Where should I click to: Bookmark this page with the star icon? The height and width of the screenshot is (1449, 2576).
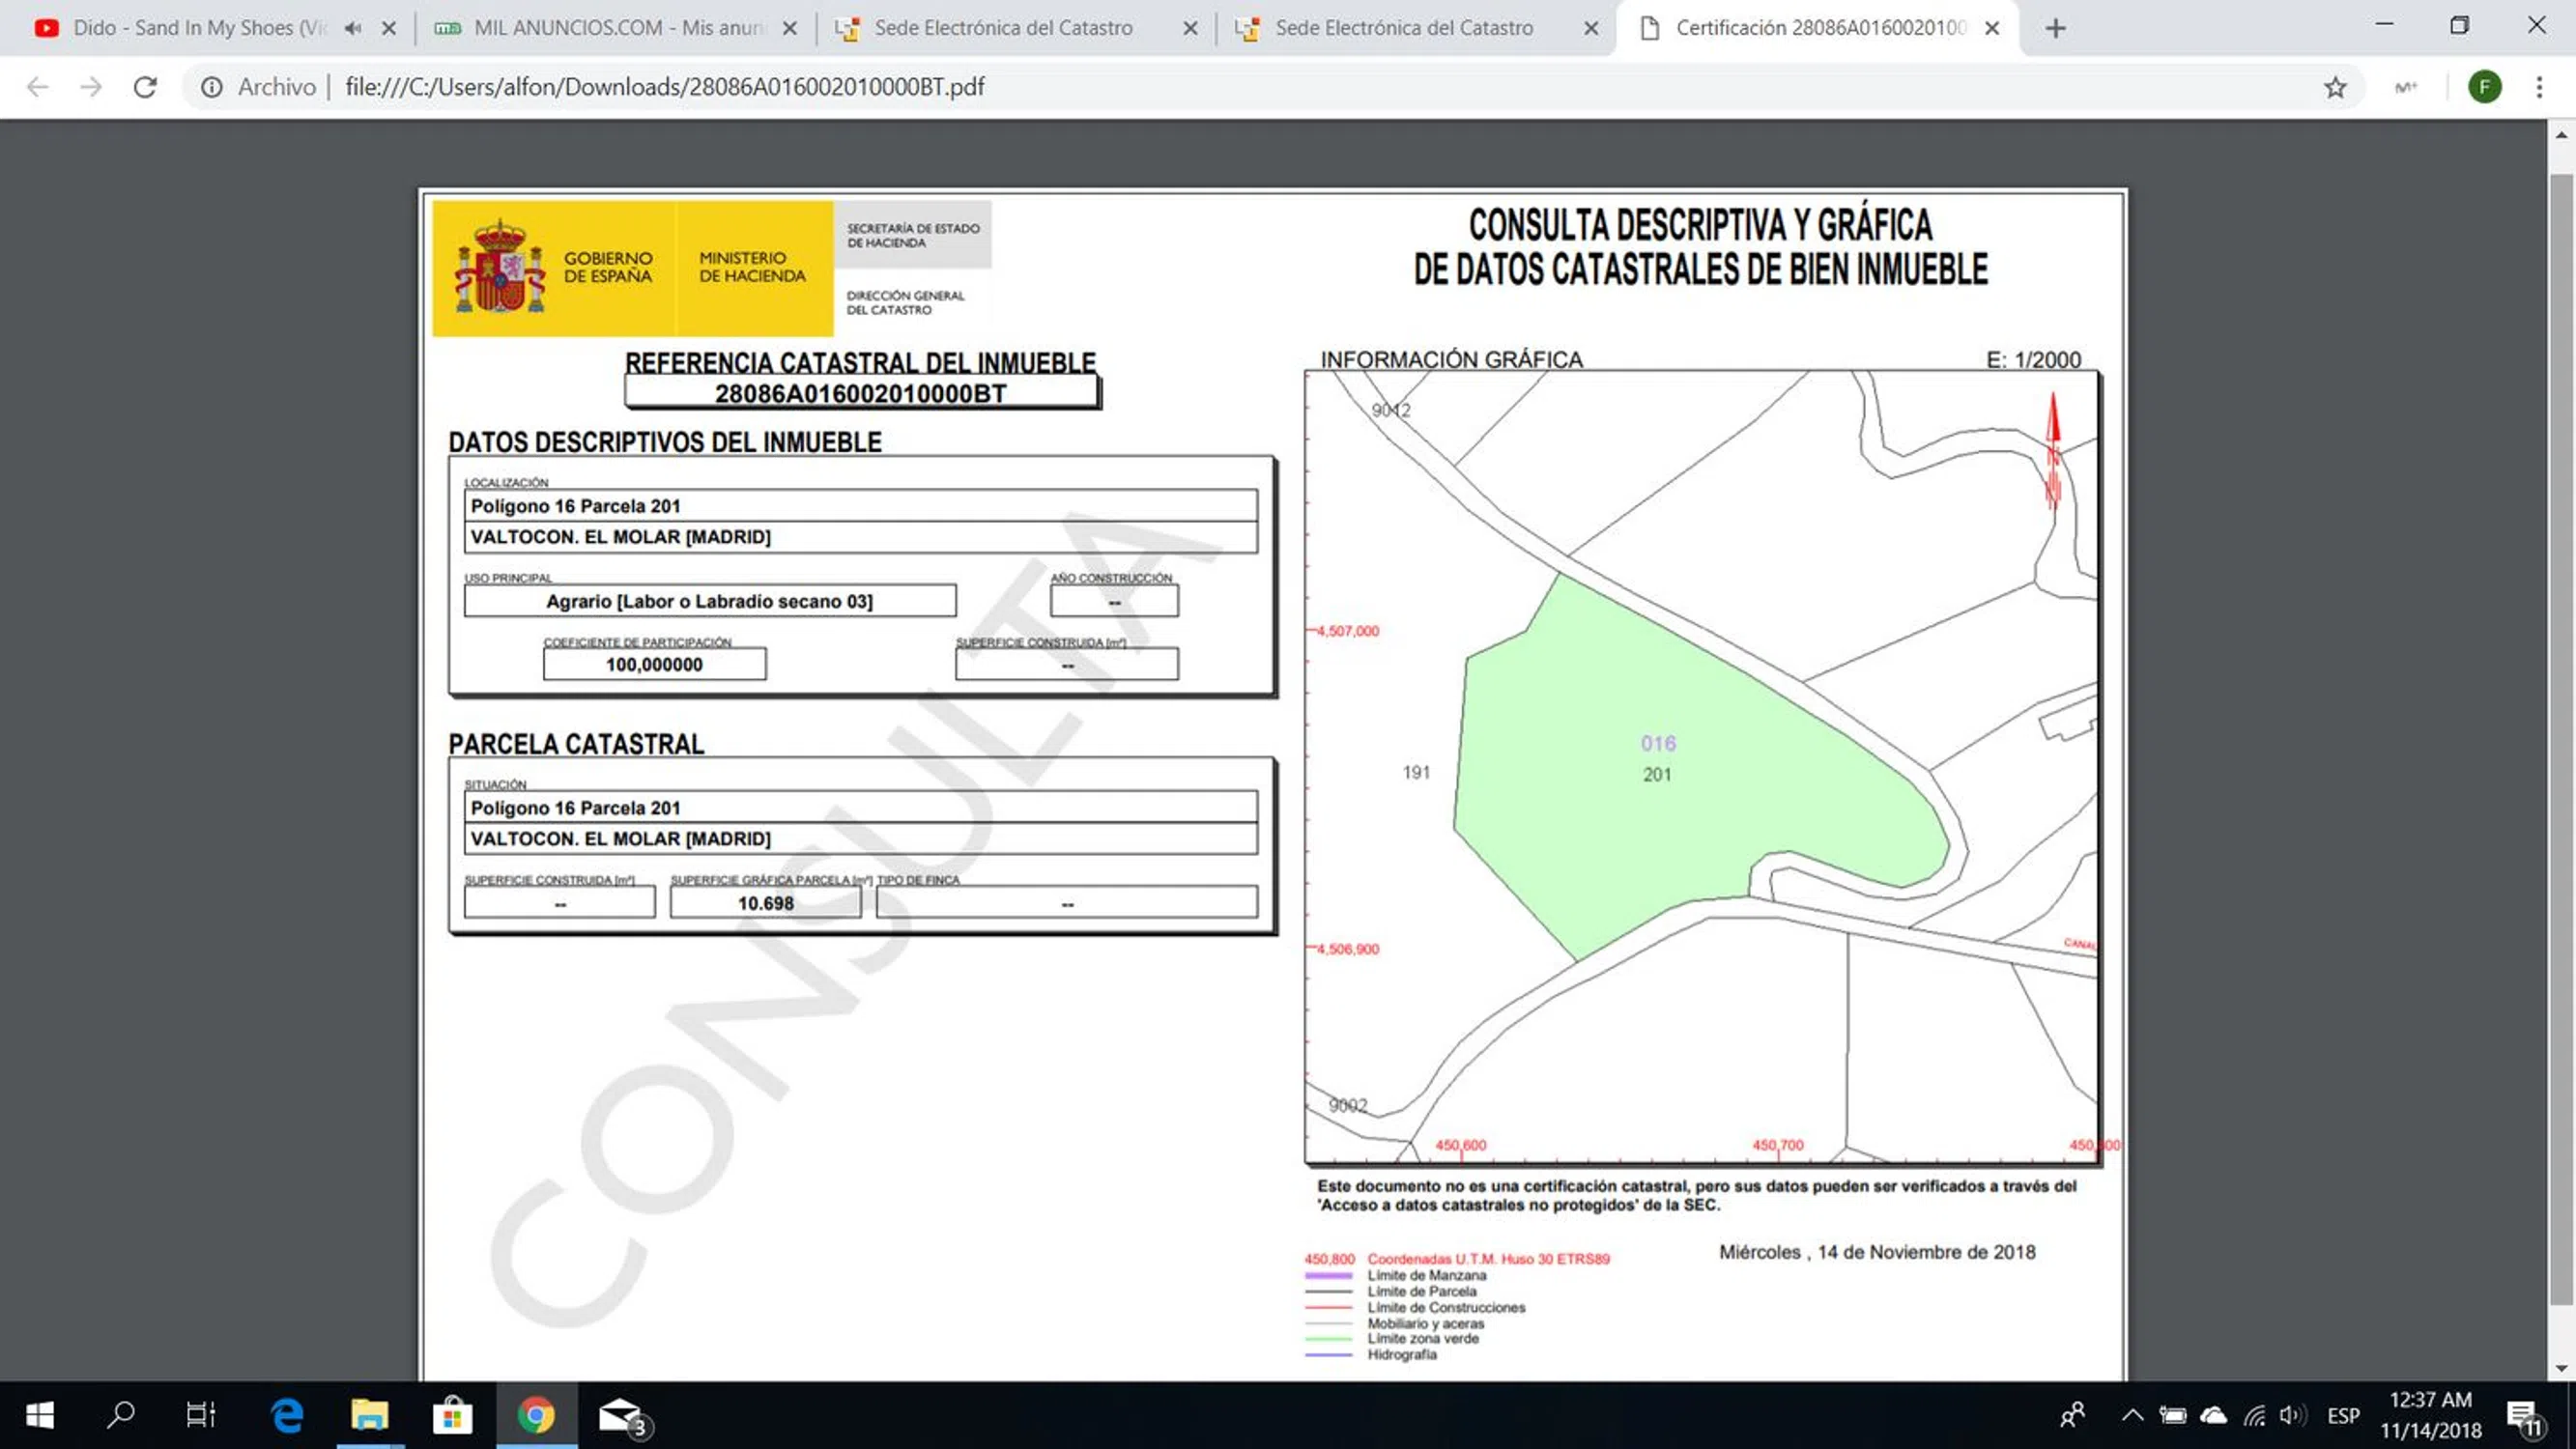(x=2335, y=87)
